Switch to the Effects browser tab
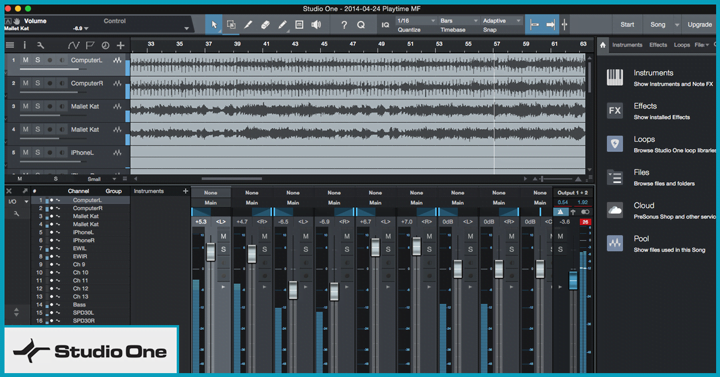The height and width of the screenshot is (377, 720). tap(658, 45)
